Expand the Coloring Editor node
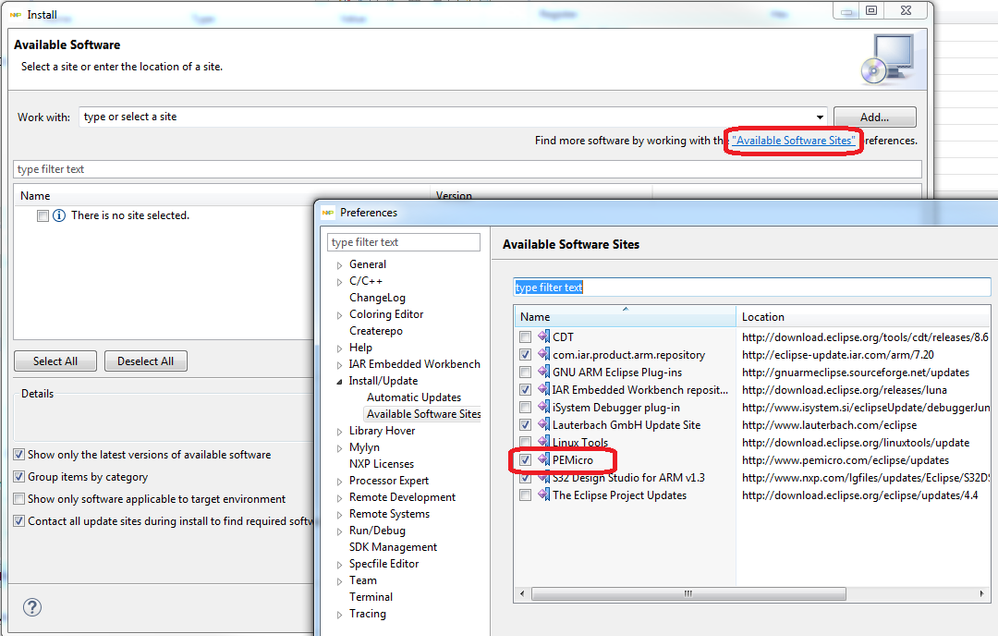This screenshot has height=636, width=998. (339, 315)
